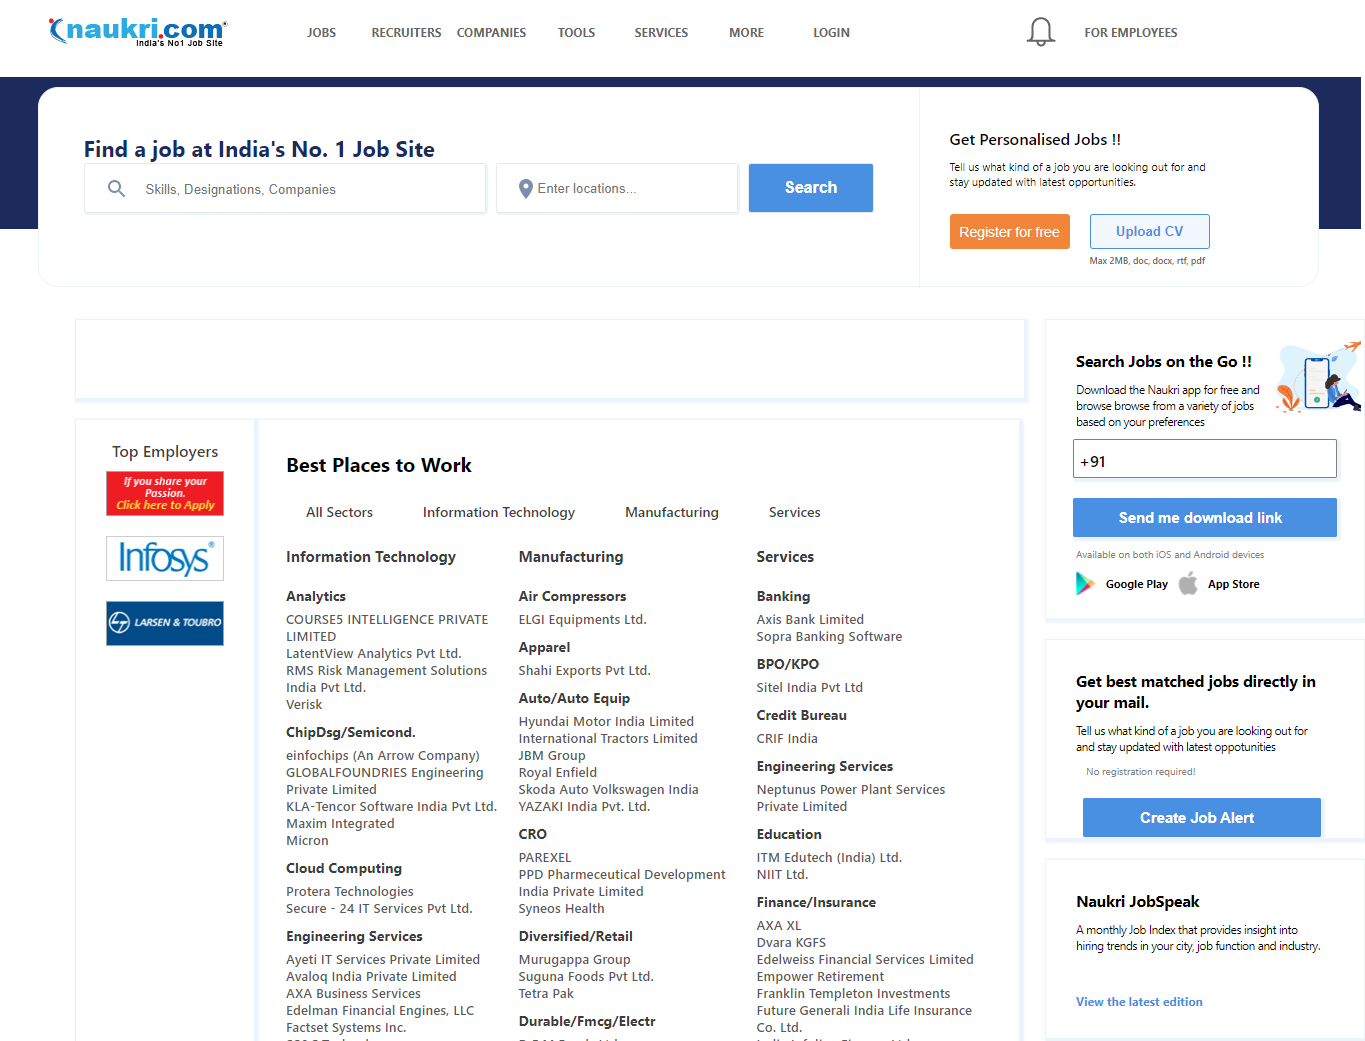The width and height of the screenshot is (1365, 1041).
Task: Select the Information Technology sector tab
Action: coord(498,512)
